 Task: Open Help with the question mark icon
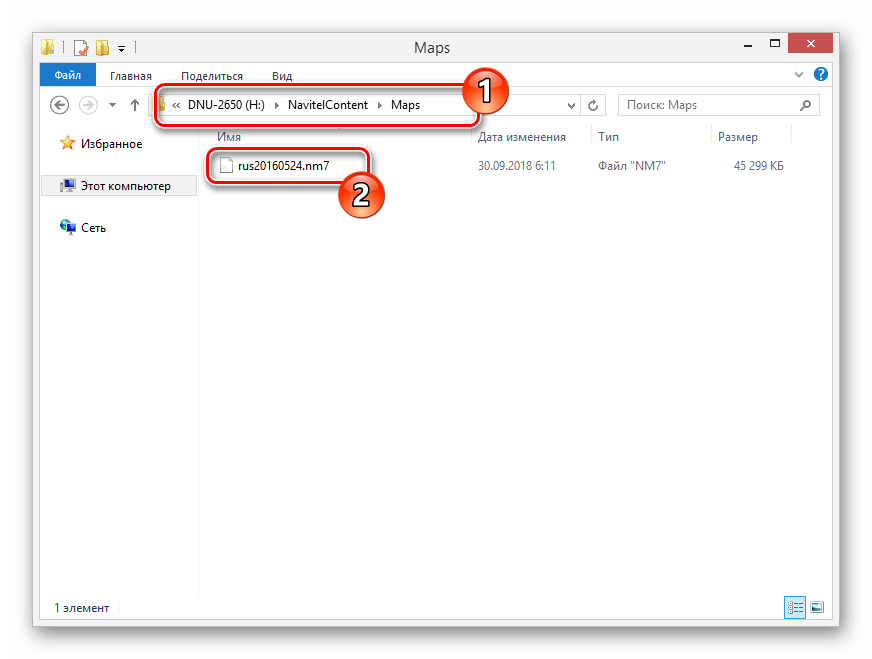(x=820, y=74)
